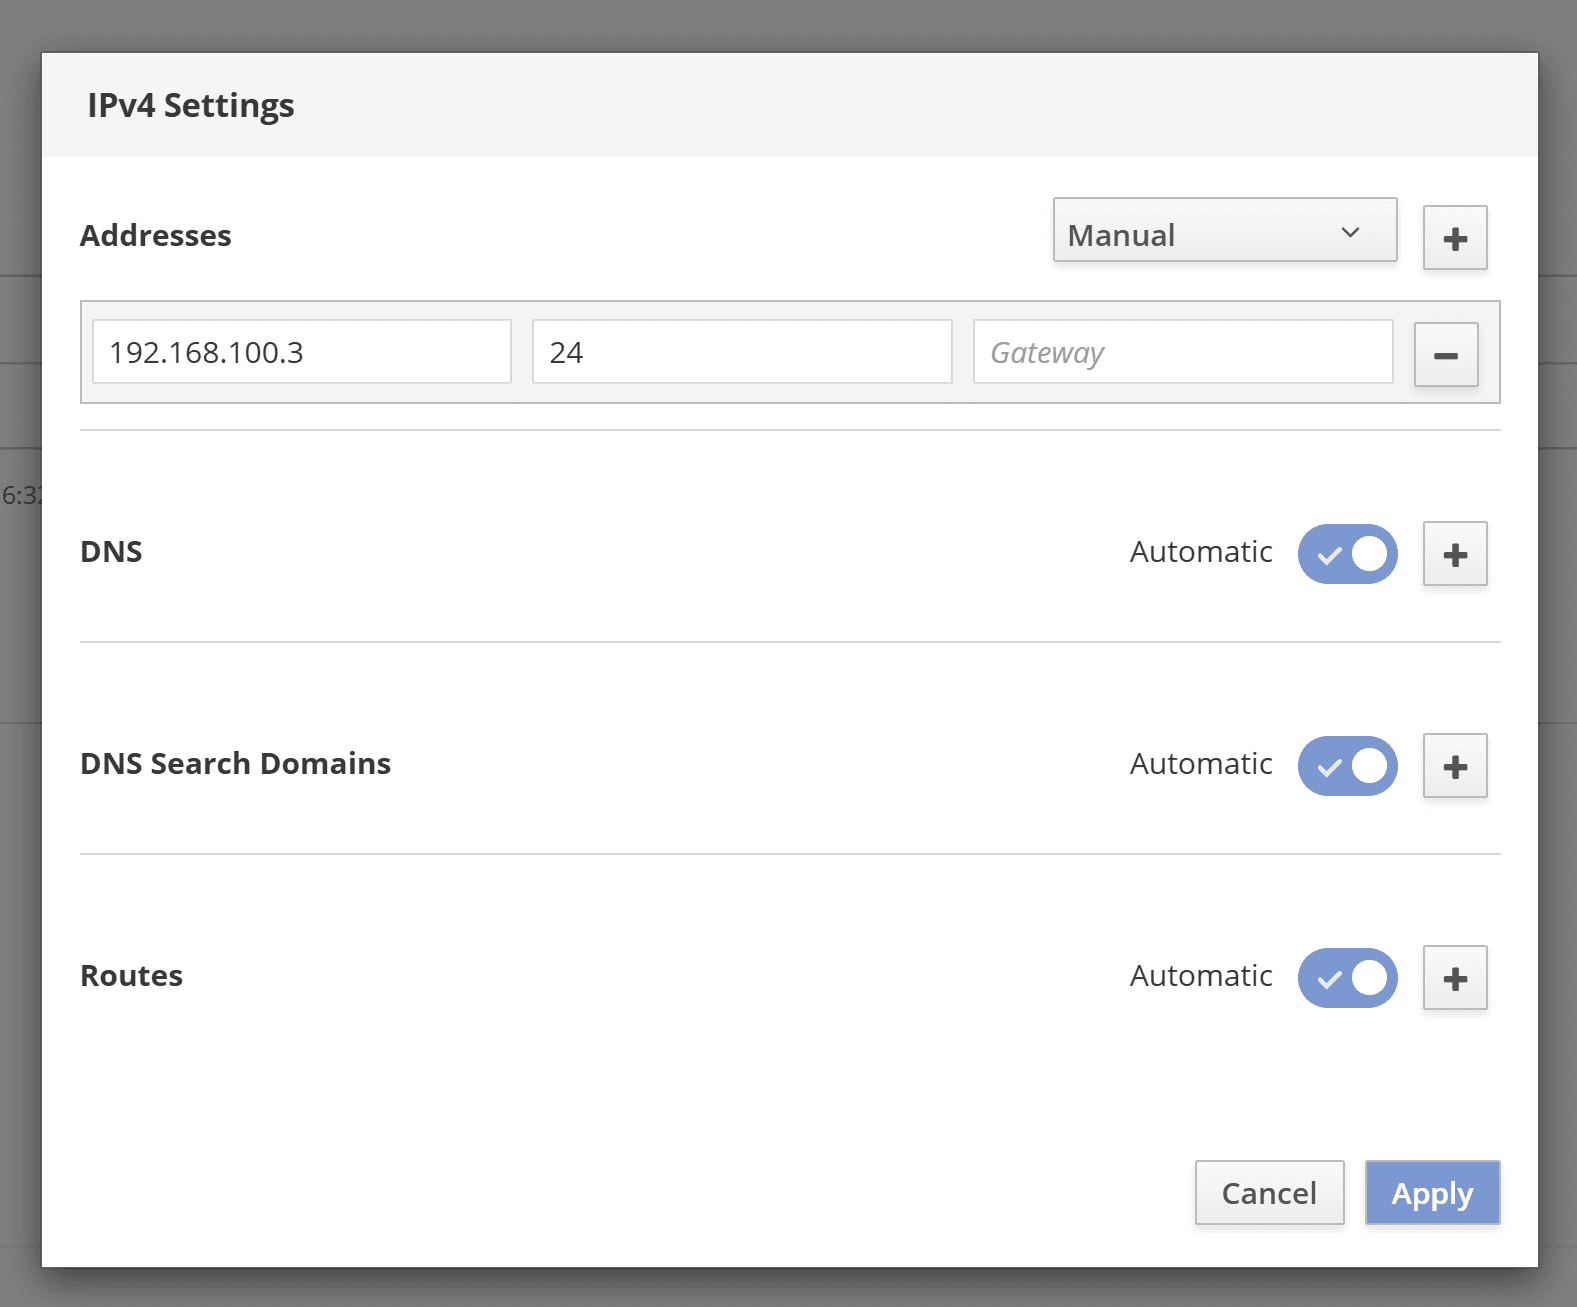Cancel the IPv4 Settings dialog
This screenshot has width=1577, height=1307.
(1269, 1192)
